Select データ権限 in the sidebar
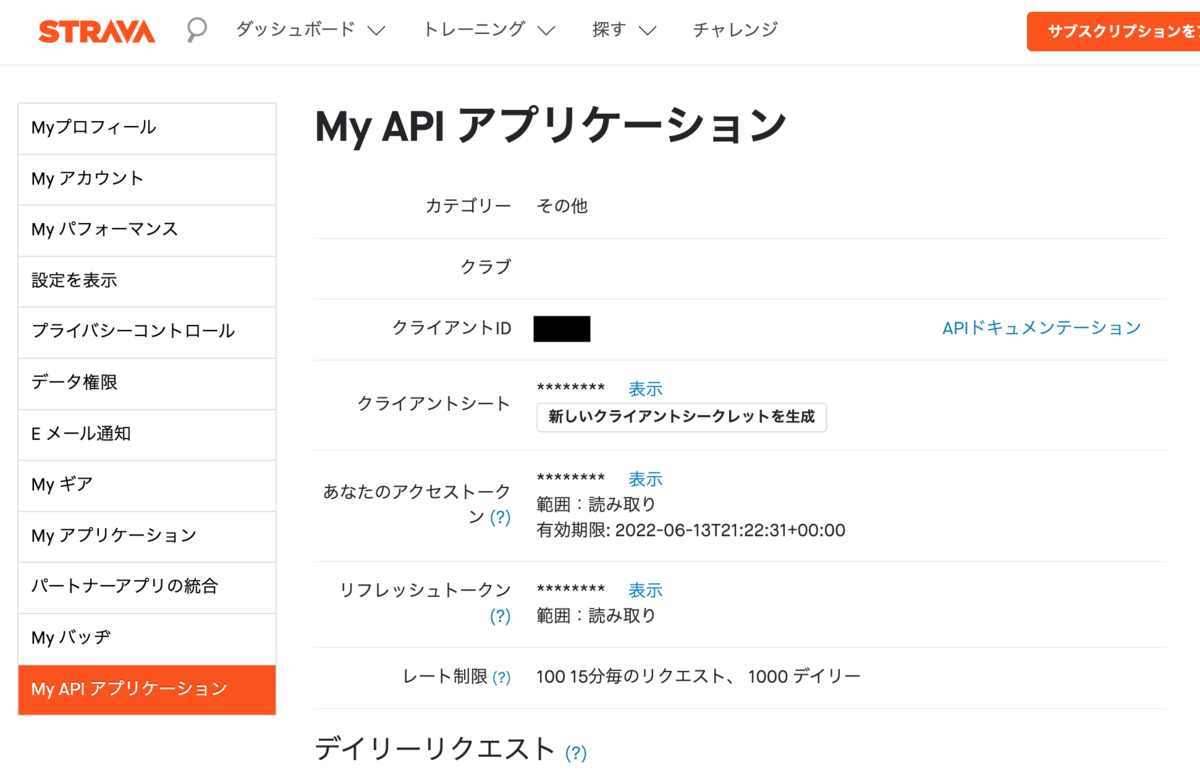The height and width of the screenshot is (771, 1200). coord(147,383)
